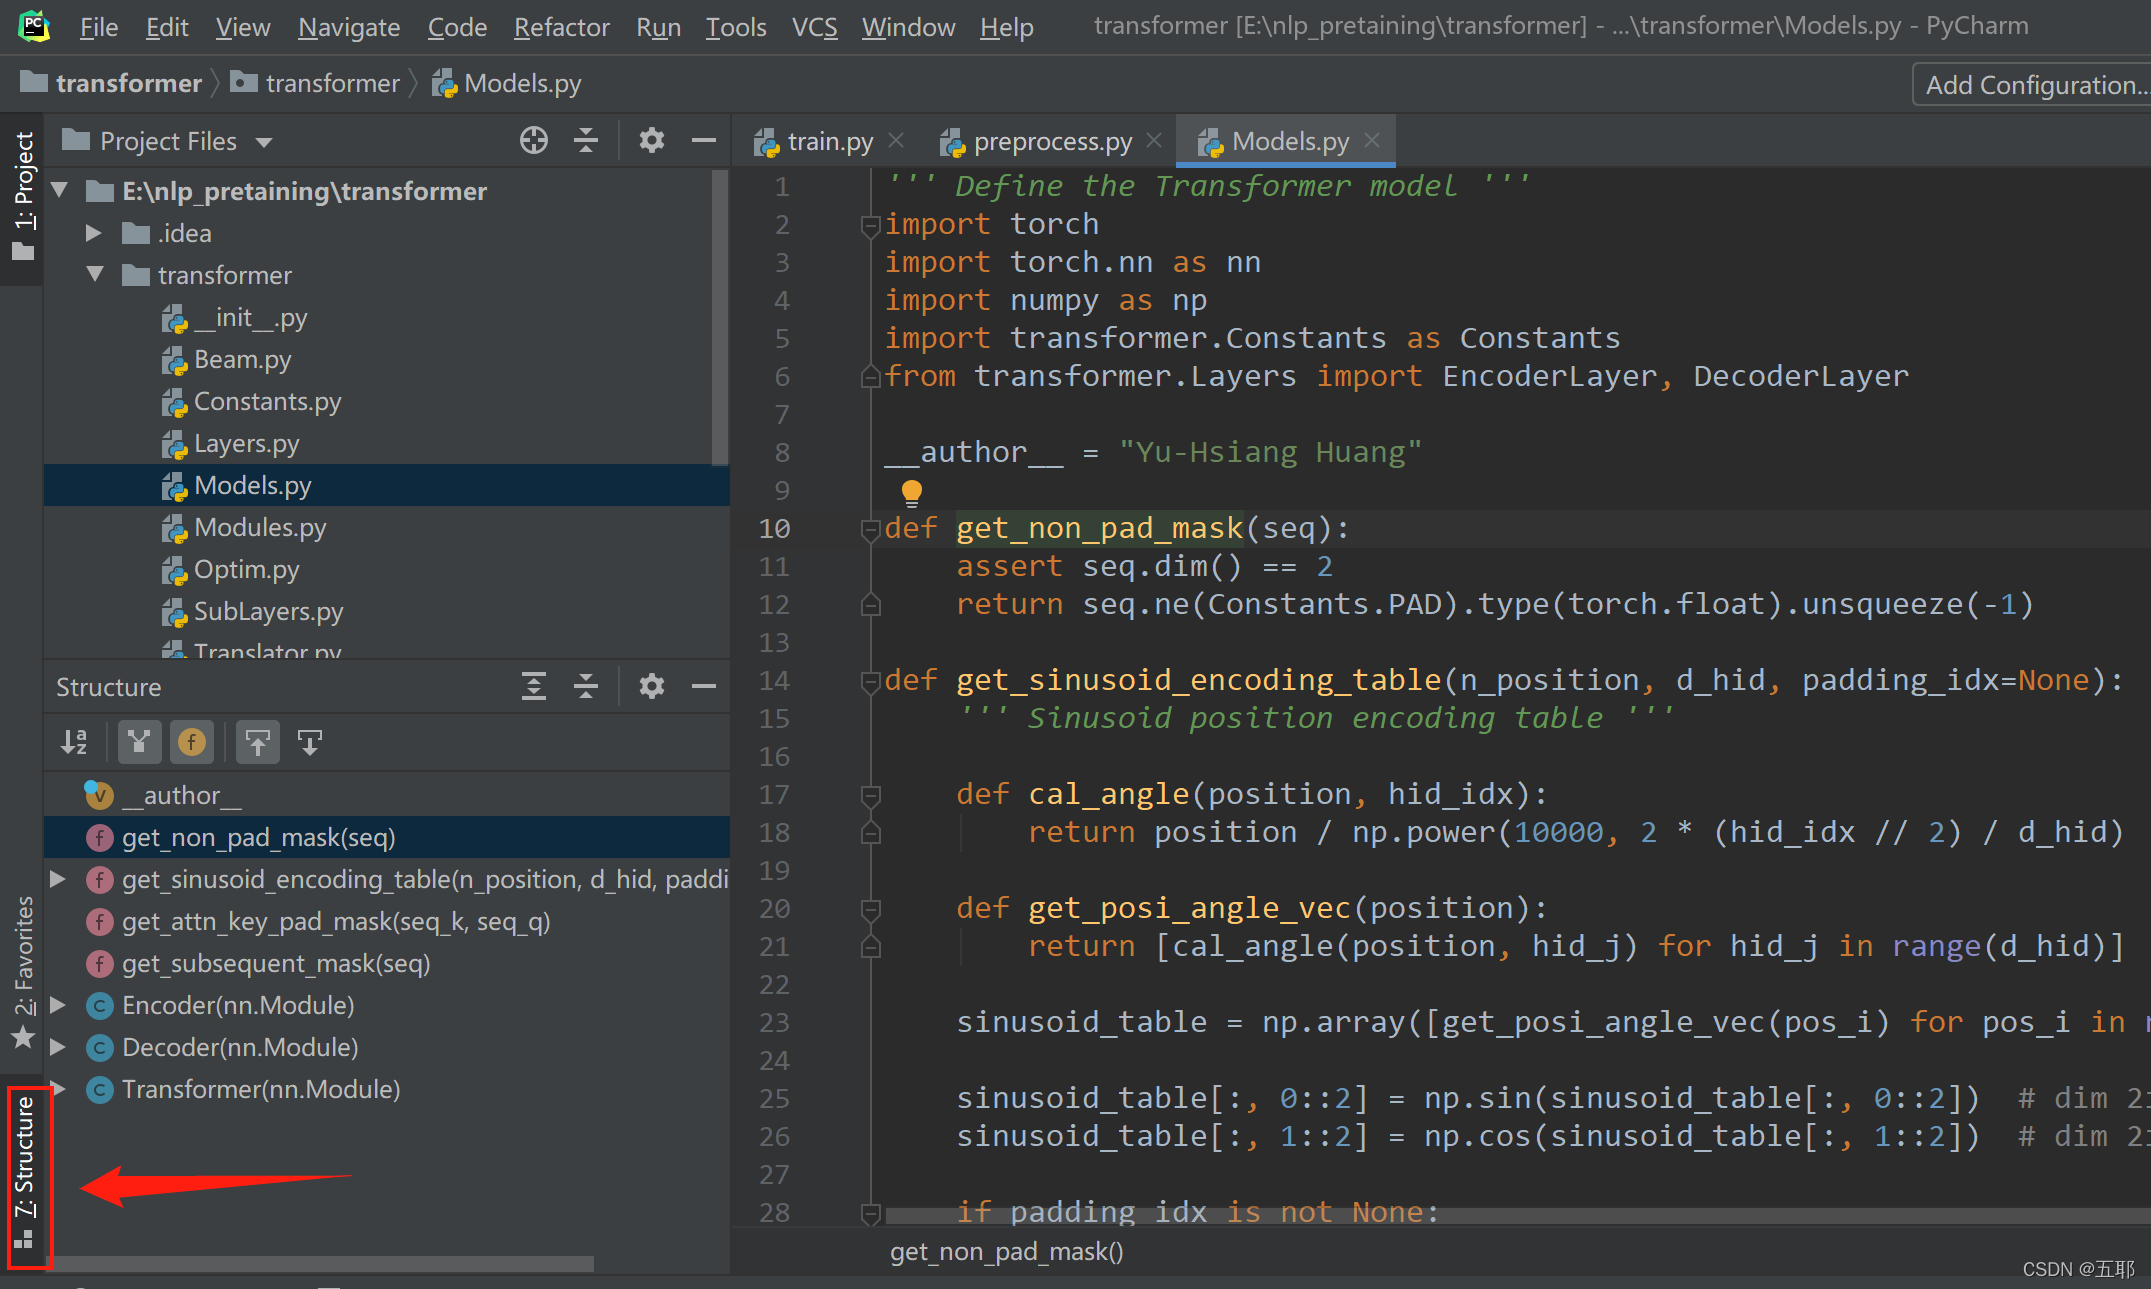Click the Autoscroll from Source icon
The width and height of the screenshot is (2151, 1289).
(x=310, y=742)
